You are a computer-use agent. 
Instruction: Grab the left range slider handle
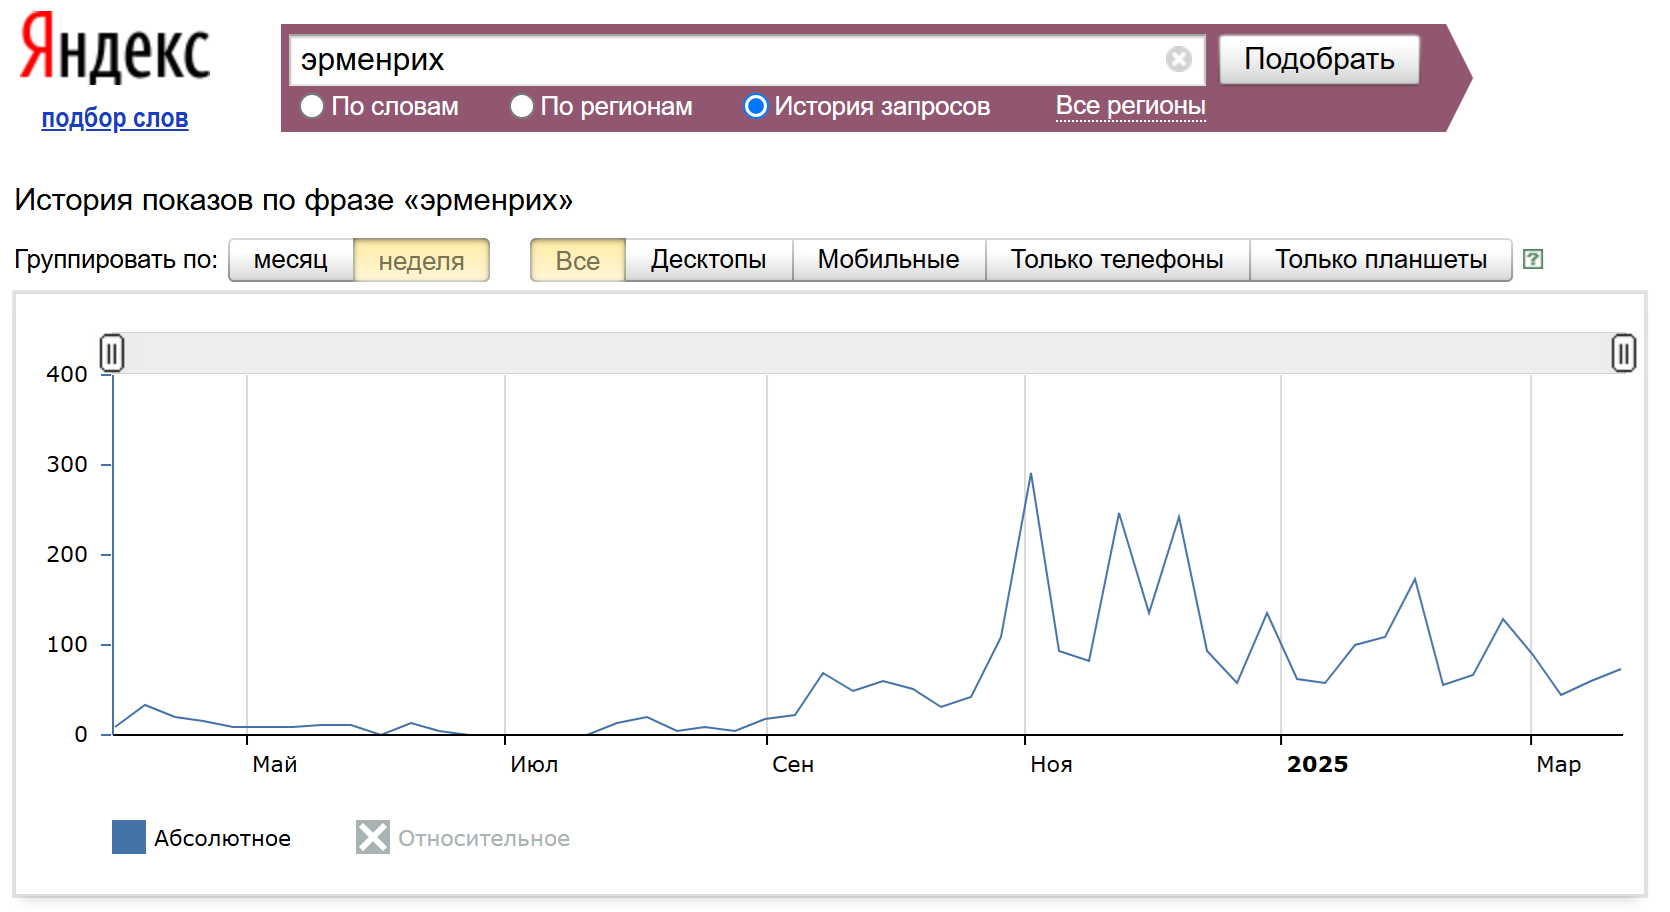[112, 353]
